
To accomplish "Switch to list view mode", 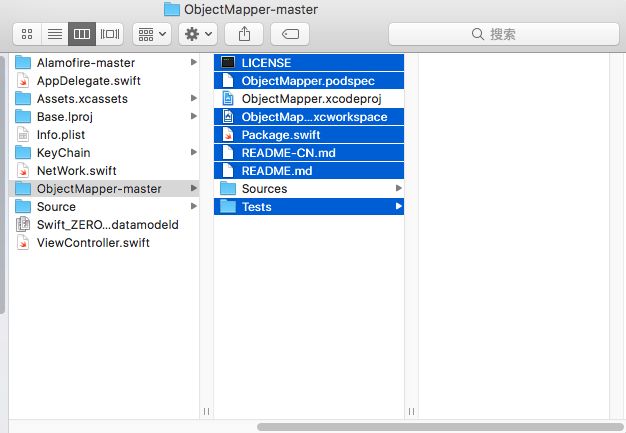I will (x=55, y=34).
